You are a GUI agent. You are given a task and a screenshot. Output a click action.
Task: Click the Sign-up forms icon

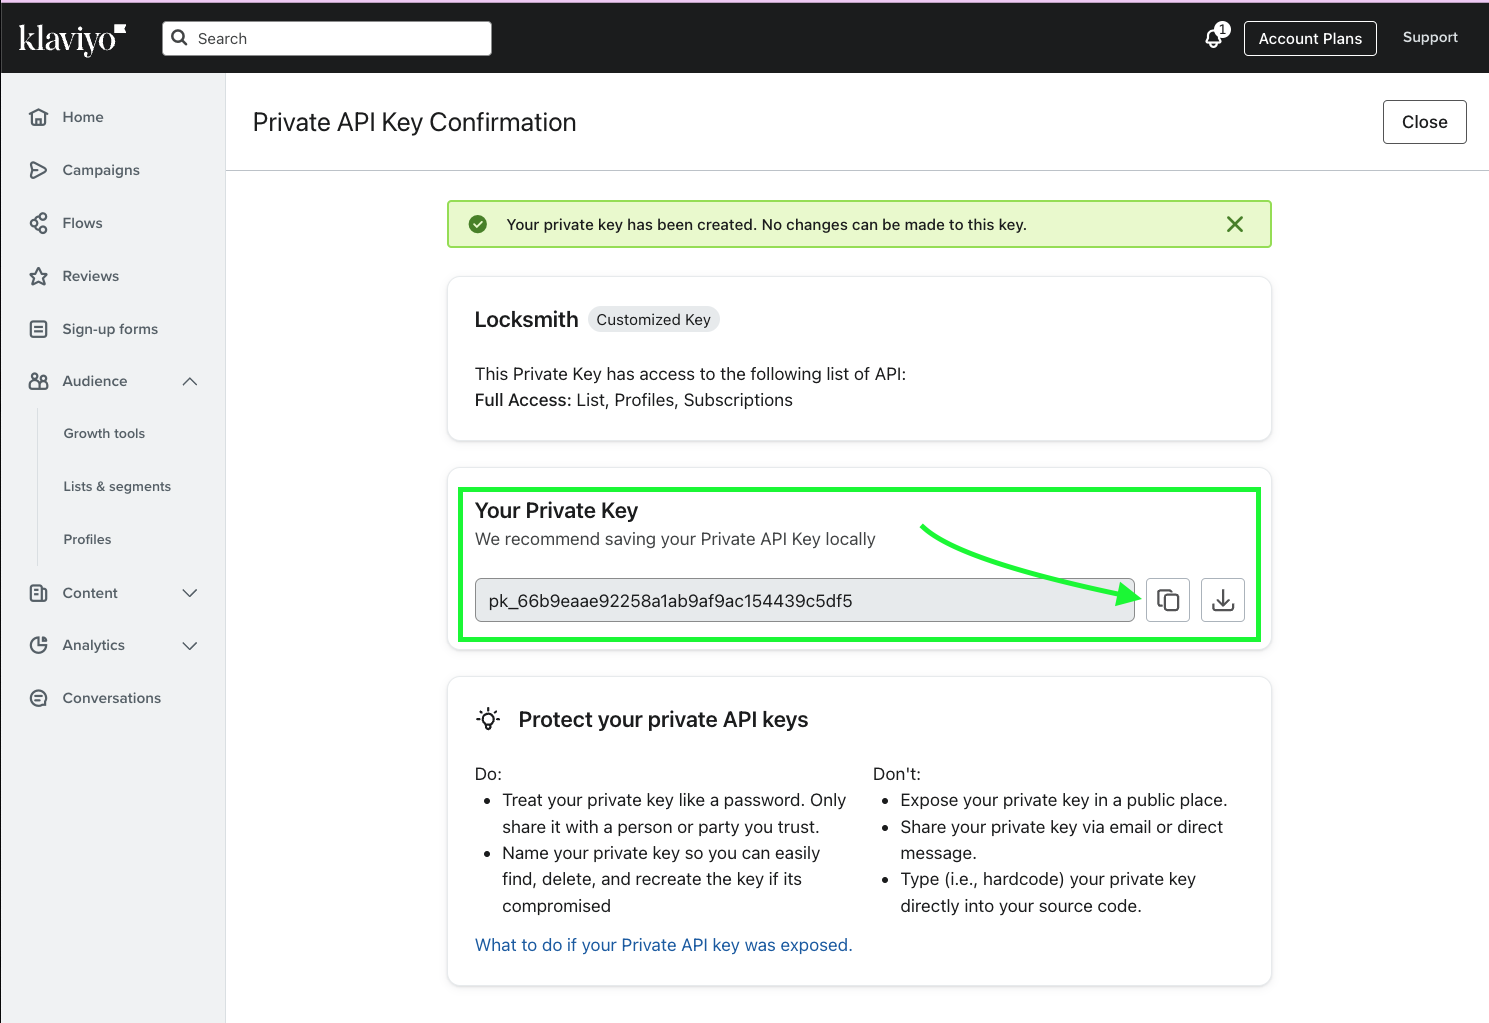(x=39, y=329)
